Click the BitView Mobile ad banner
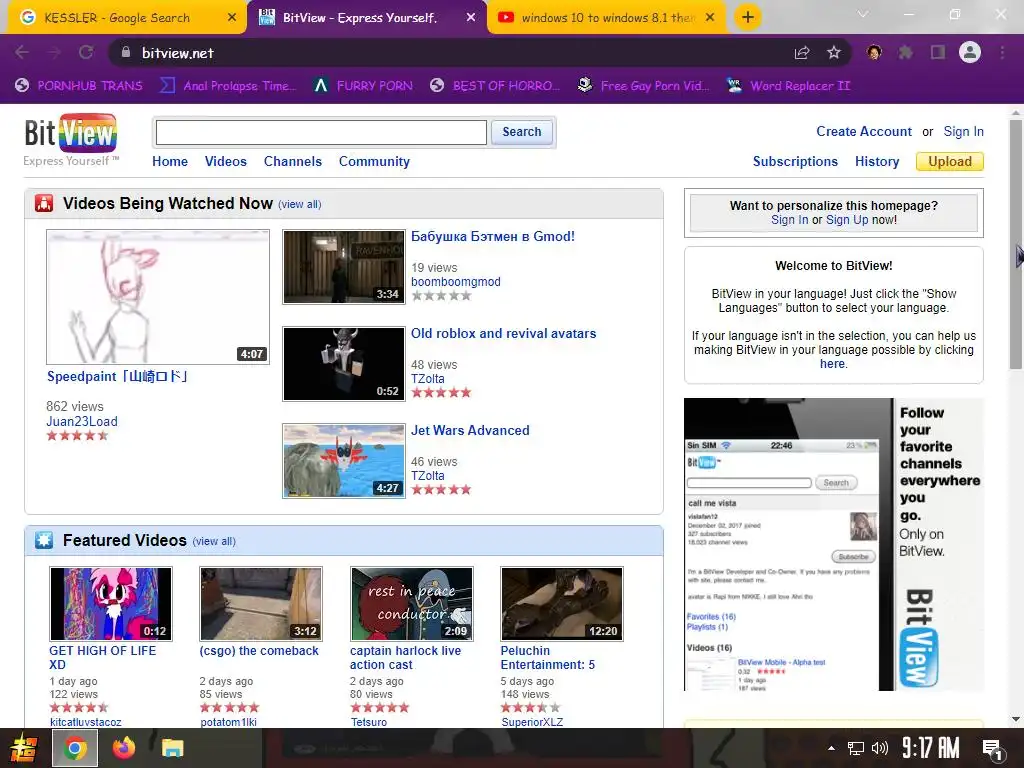The image size is (1024, 768). (x=833, y=544)
